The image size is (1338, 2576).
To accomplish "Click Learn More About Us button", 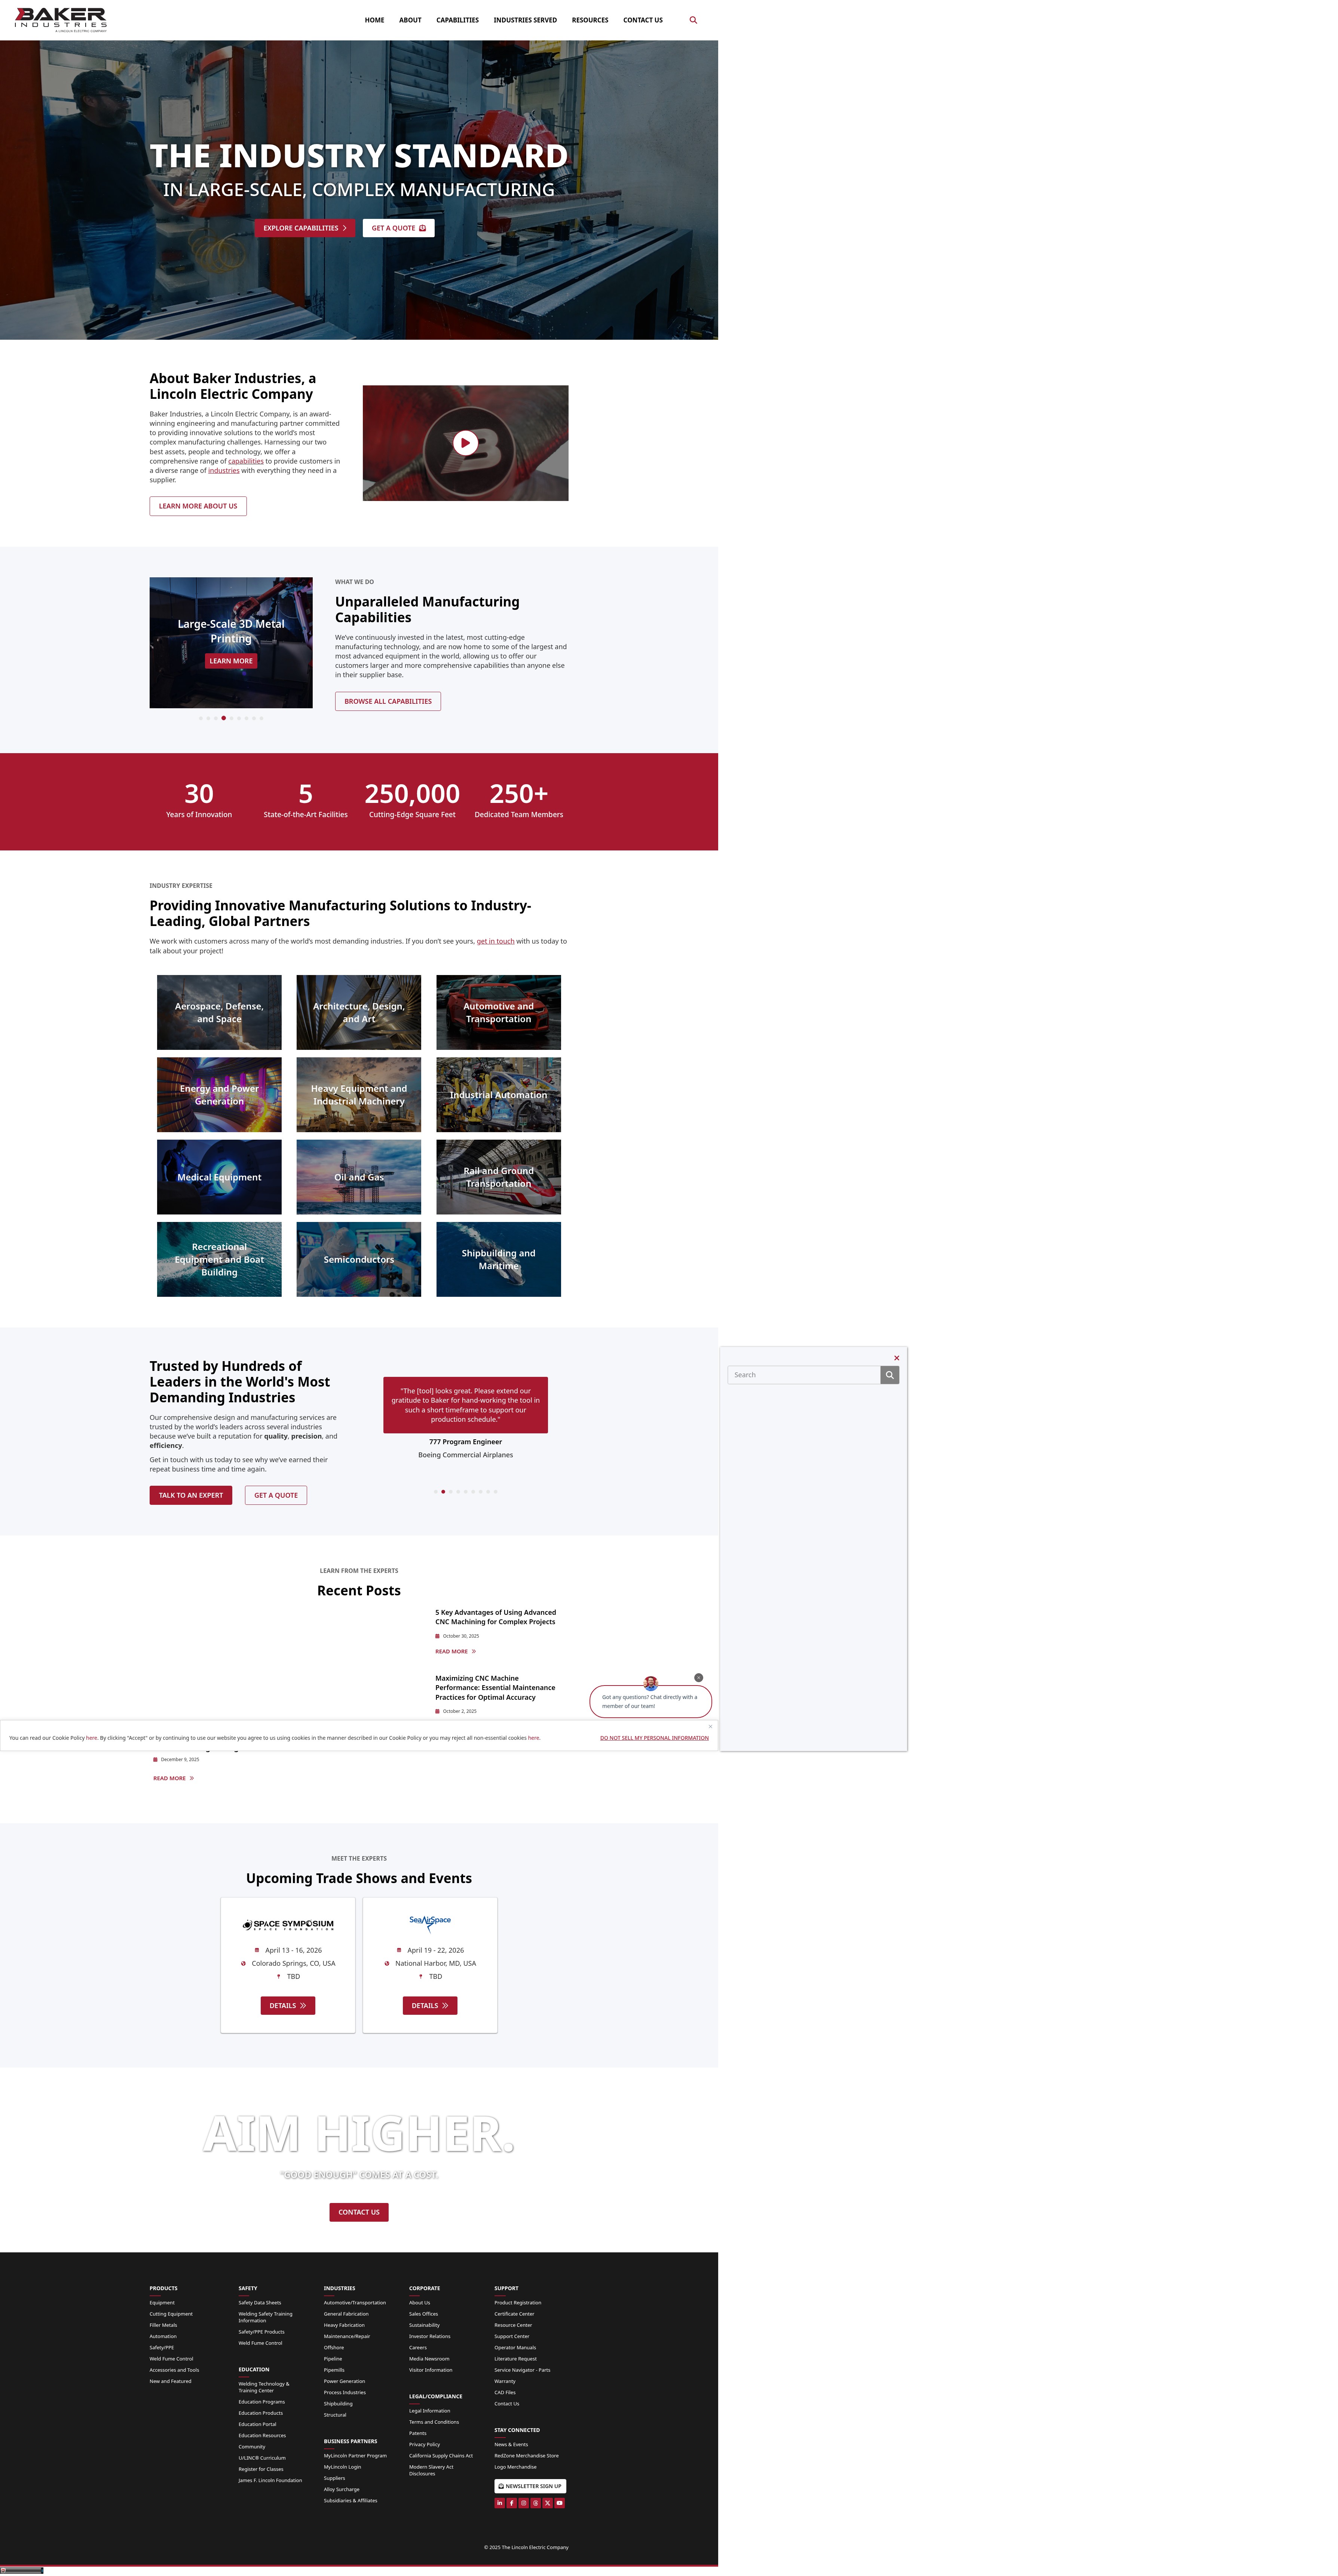I will (x=198, y=506).
